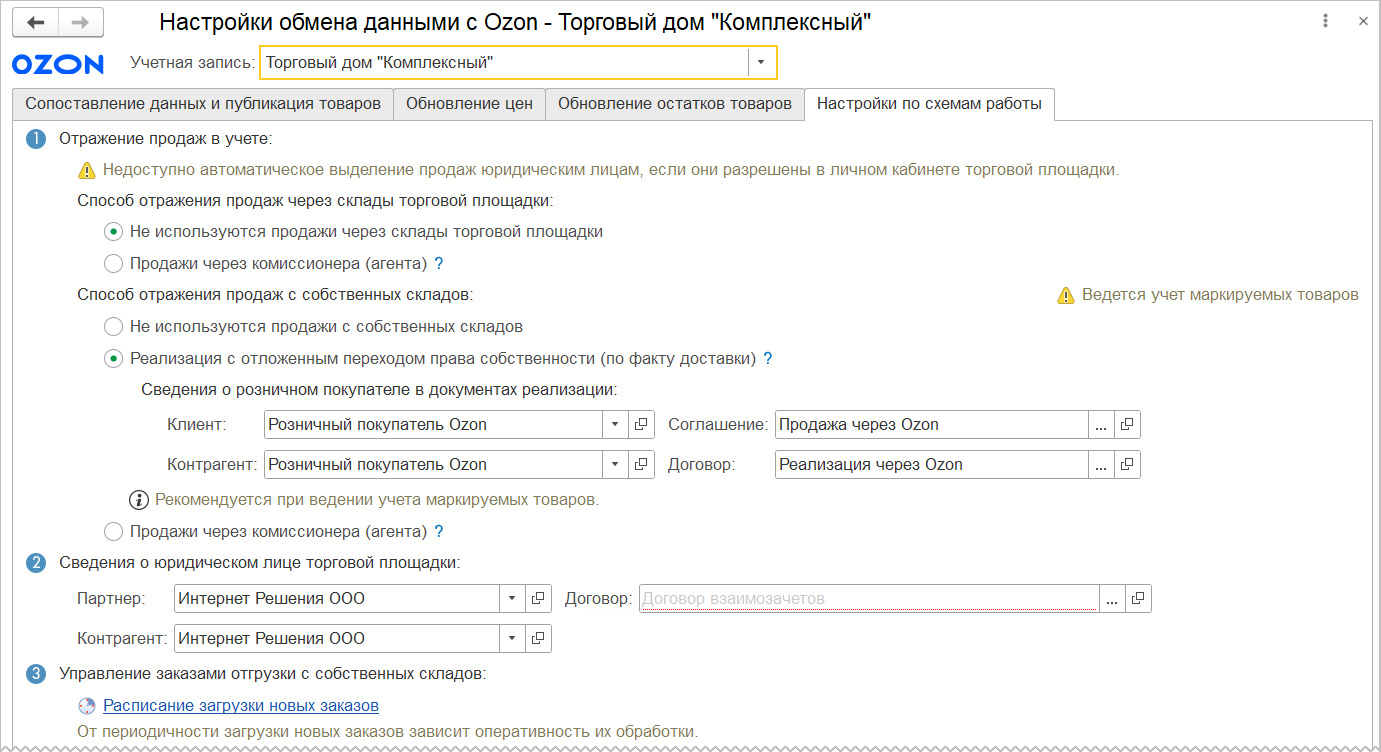Click help question mark beside Реализация с отложенным переходом
This screenshot has width=1381, height=752.
pyautogui.click(x=768, y=359)
